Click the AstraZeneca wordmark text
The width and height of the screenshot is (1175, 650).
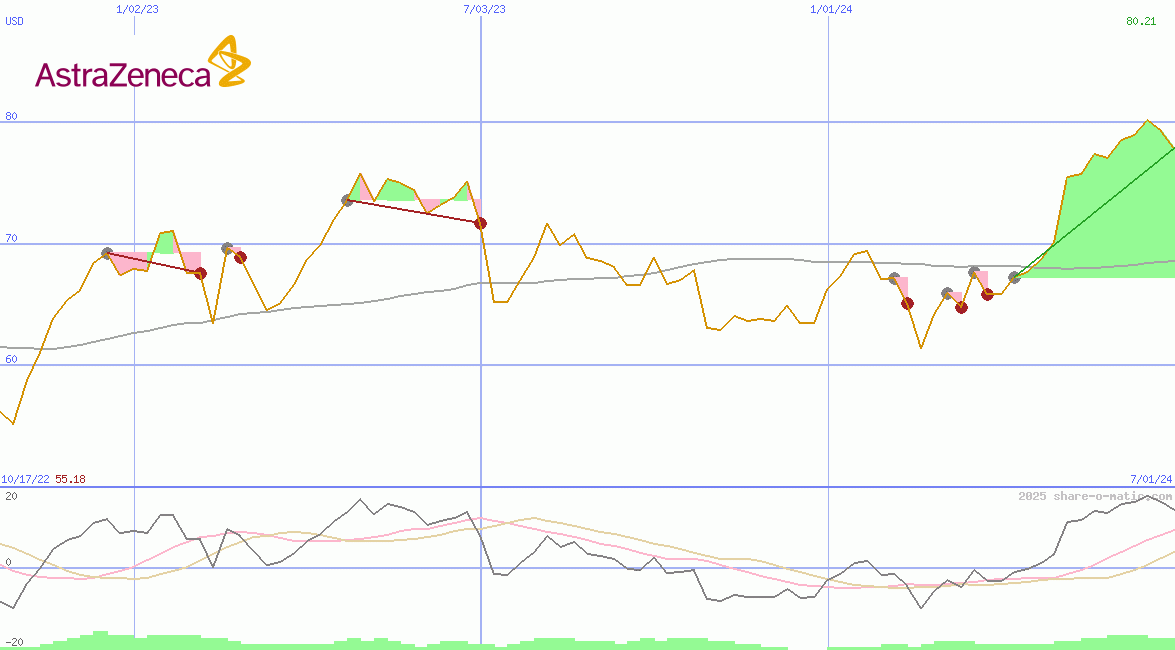(123, 75)
